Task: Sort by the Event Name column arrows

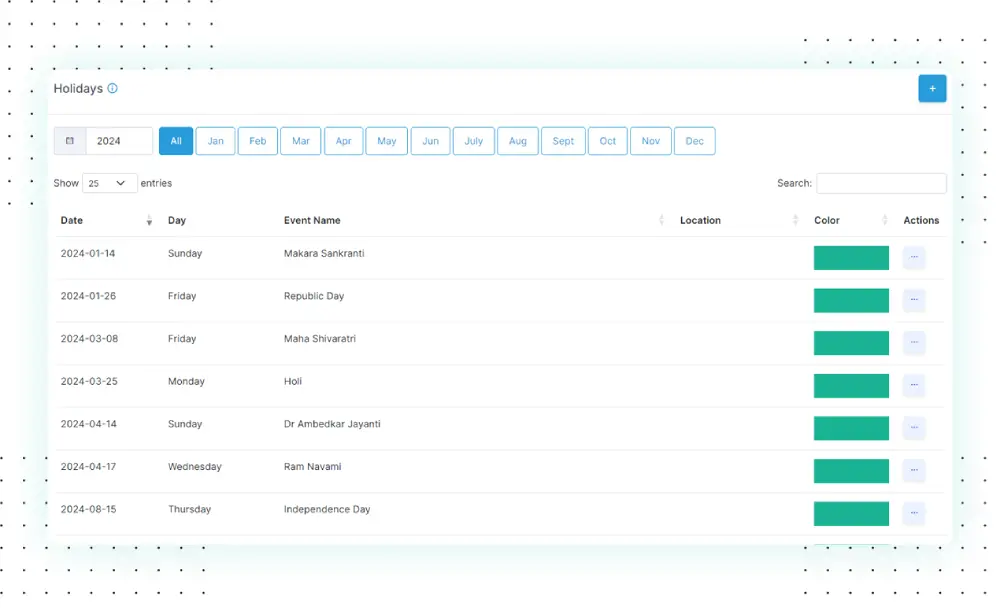Action: tap(661, 220)
